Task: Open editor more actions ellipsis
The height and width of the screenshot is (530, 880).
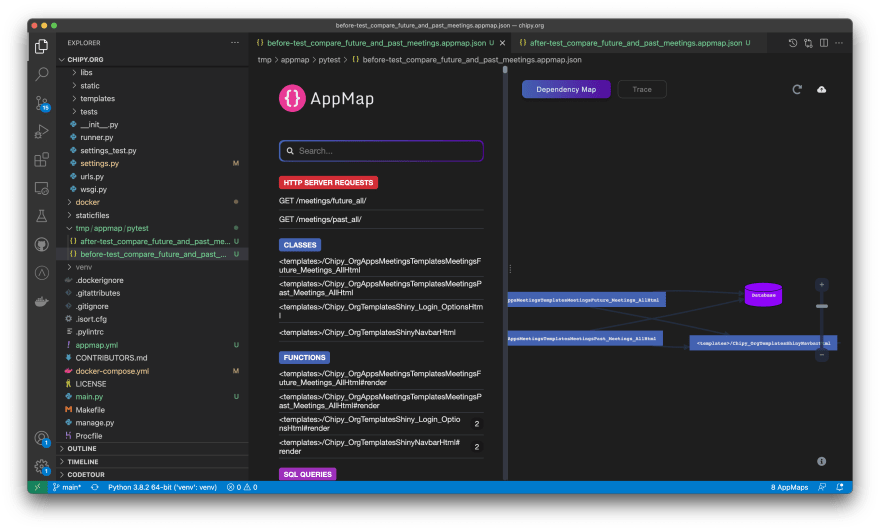Action: 839,43
